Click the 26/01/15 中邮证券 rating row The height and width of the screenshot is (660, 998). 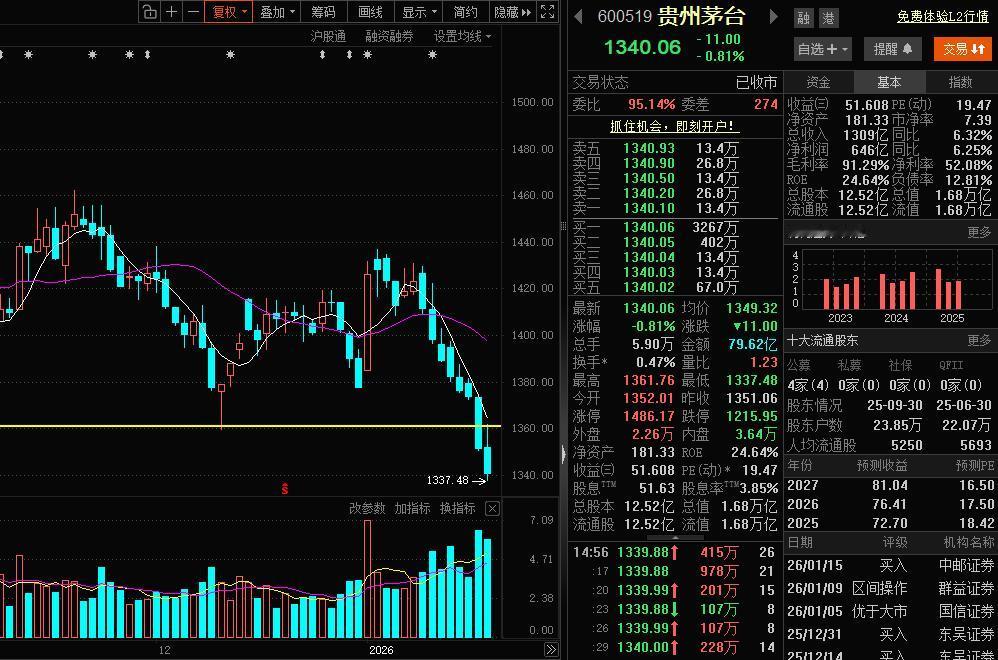(890, 565)
